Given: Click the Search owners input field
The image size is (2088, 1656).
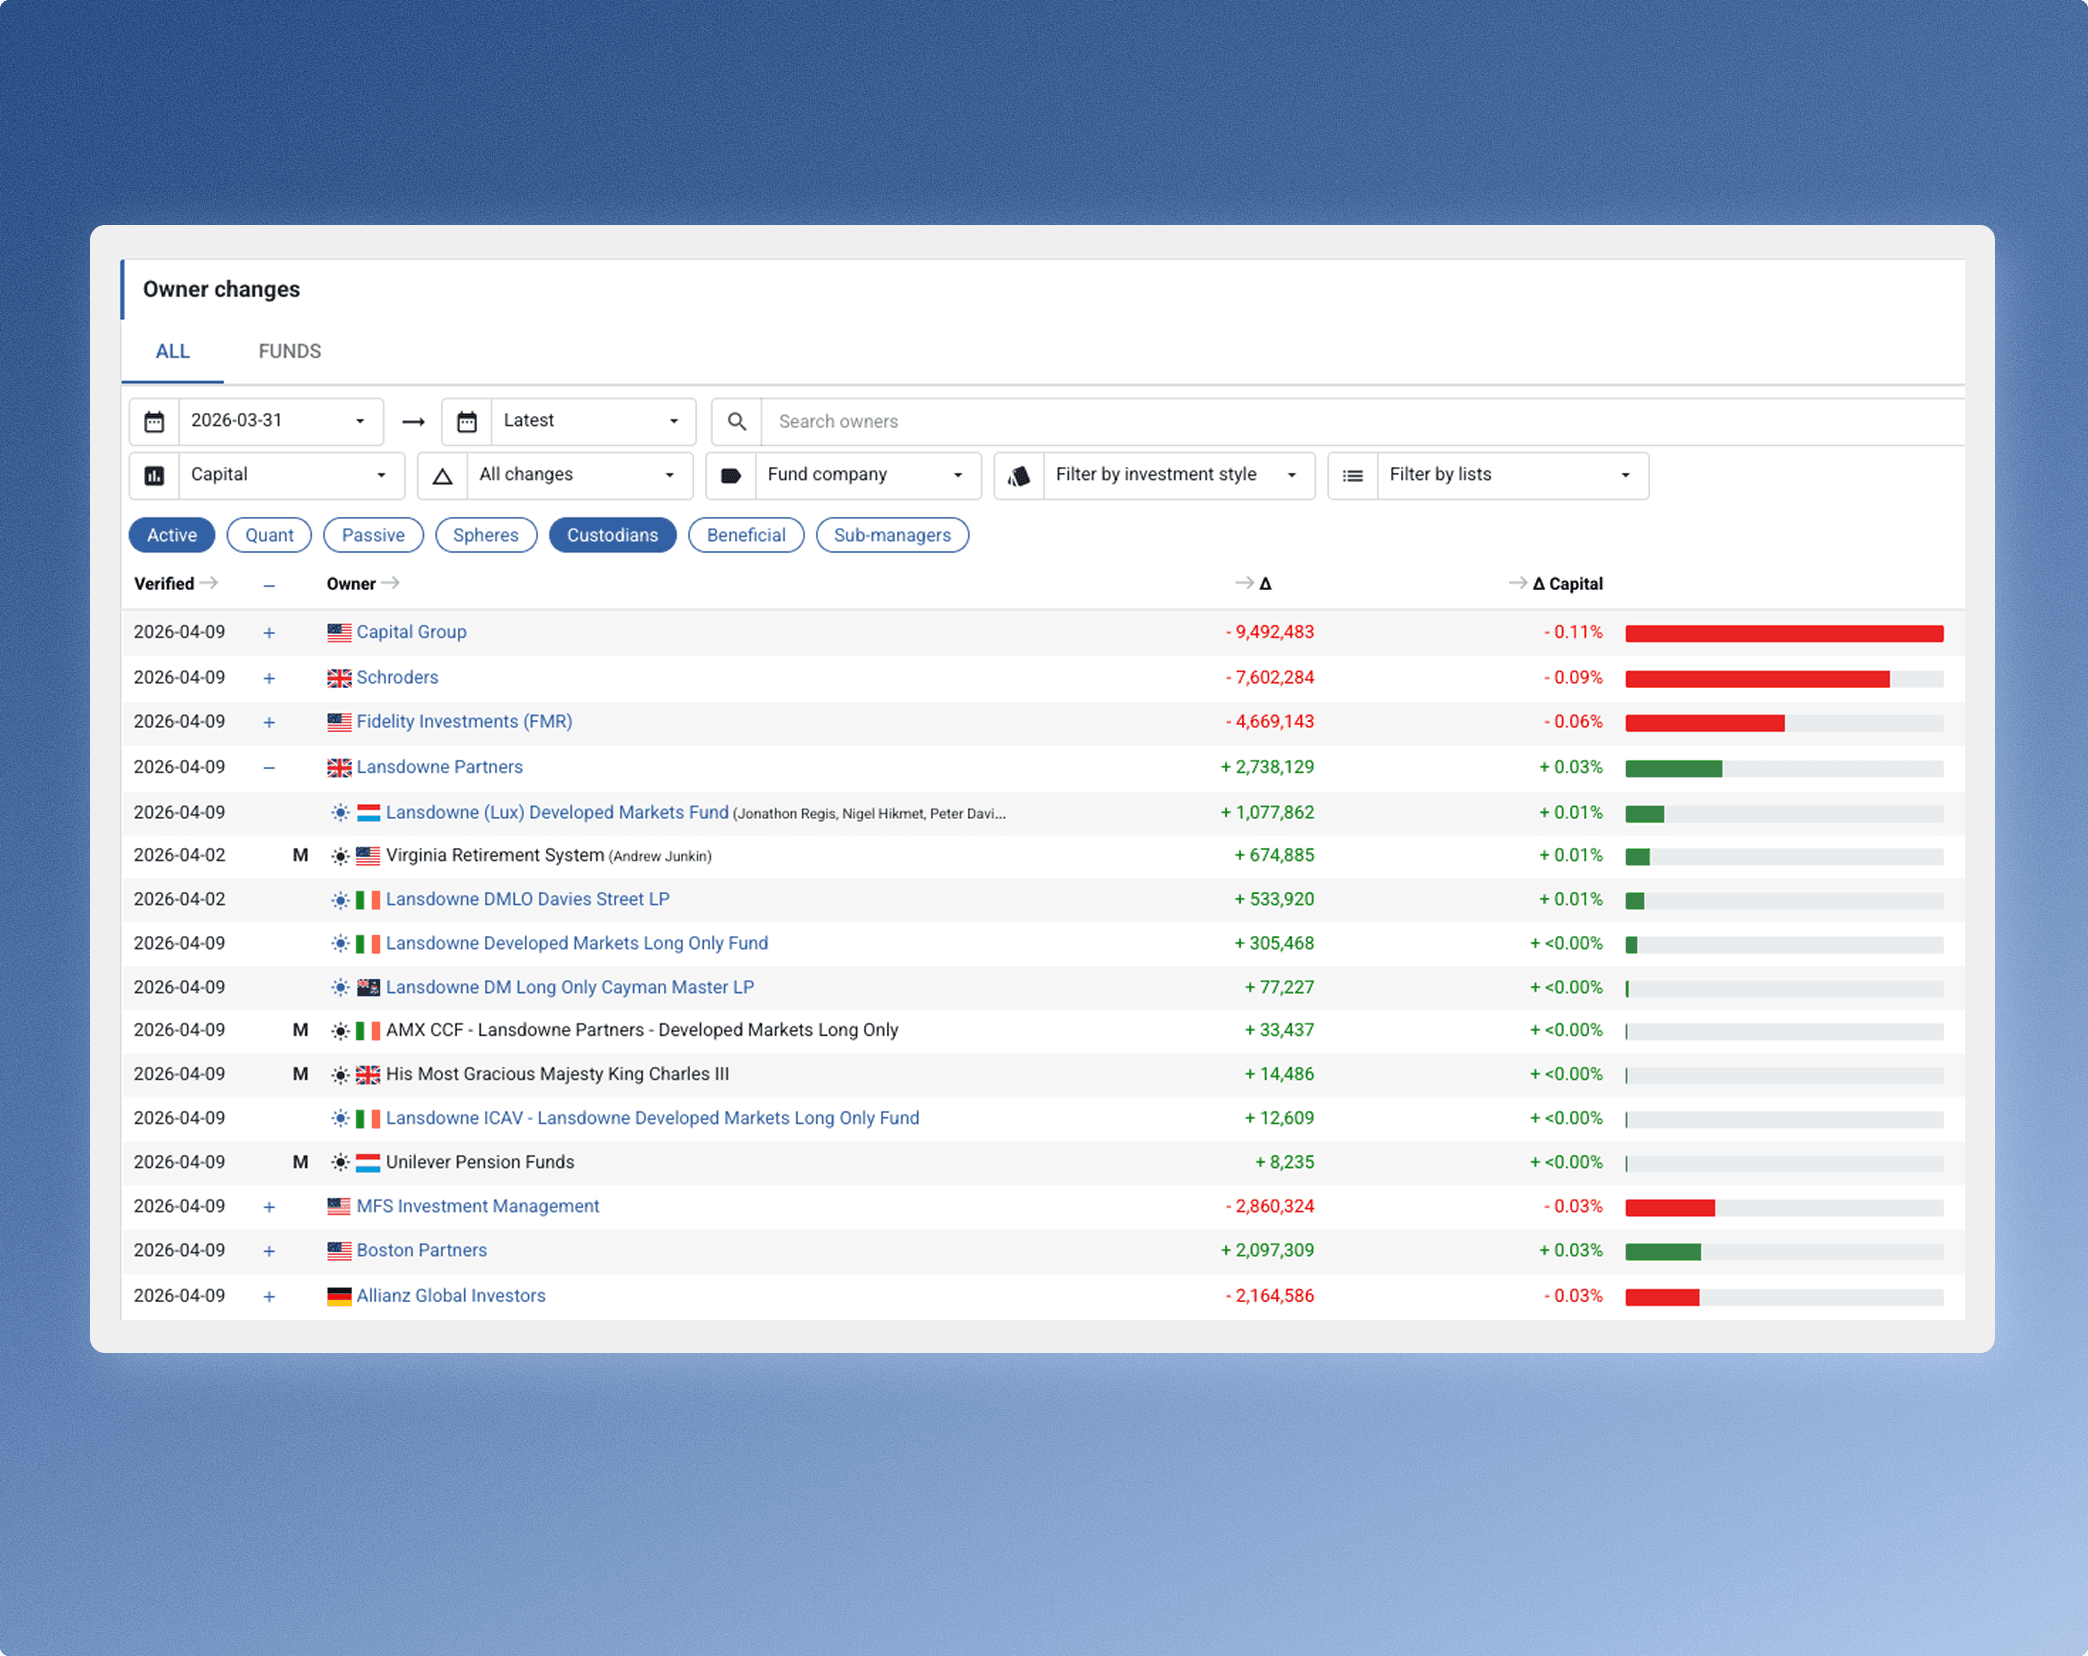Looking at the screenshot, I should point(1362,422).
